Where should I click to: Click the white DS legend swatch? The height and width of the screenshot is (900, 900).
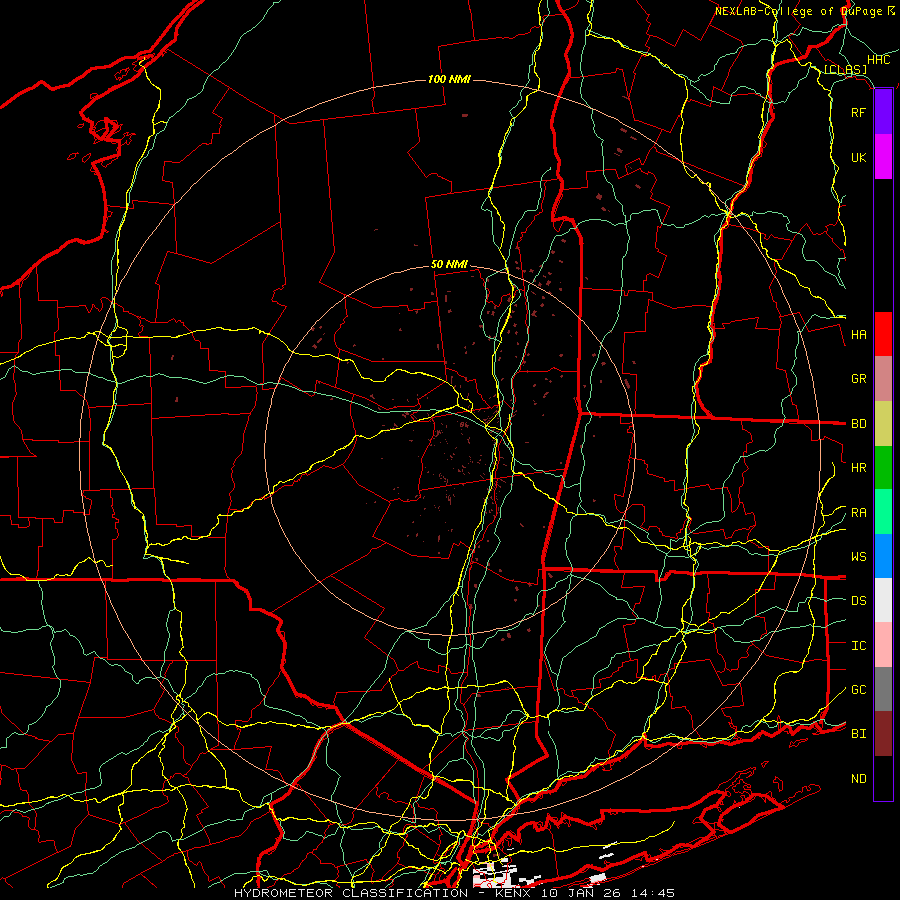point(883,600)
